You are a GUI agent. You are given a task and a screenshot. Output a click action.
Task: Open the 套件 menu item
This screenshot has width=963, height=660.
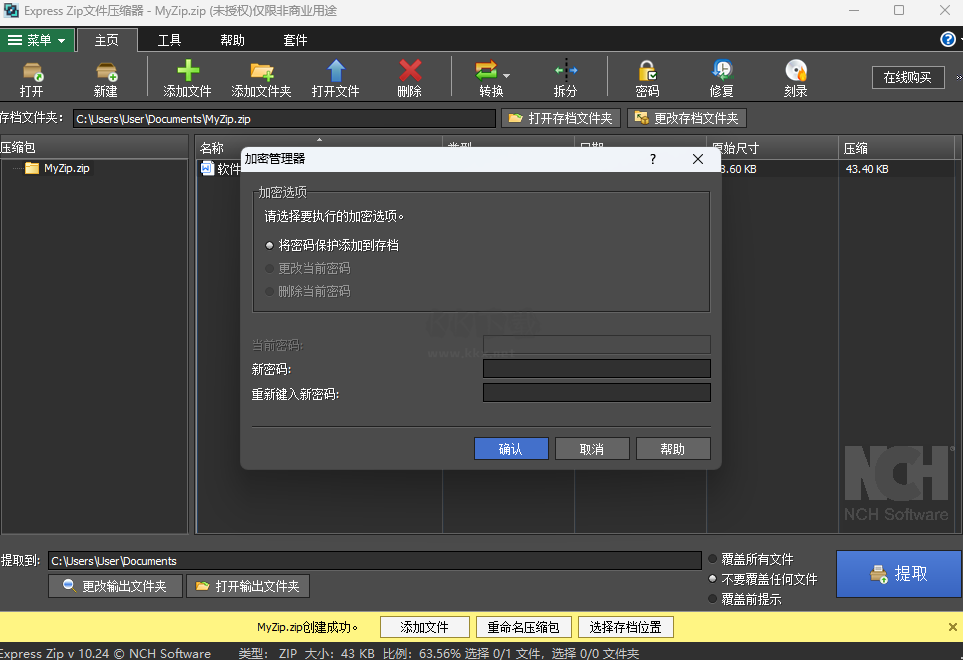(x=294, y=40)
